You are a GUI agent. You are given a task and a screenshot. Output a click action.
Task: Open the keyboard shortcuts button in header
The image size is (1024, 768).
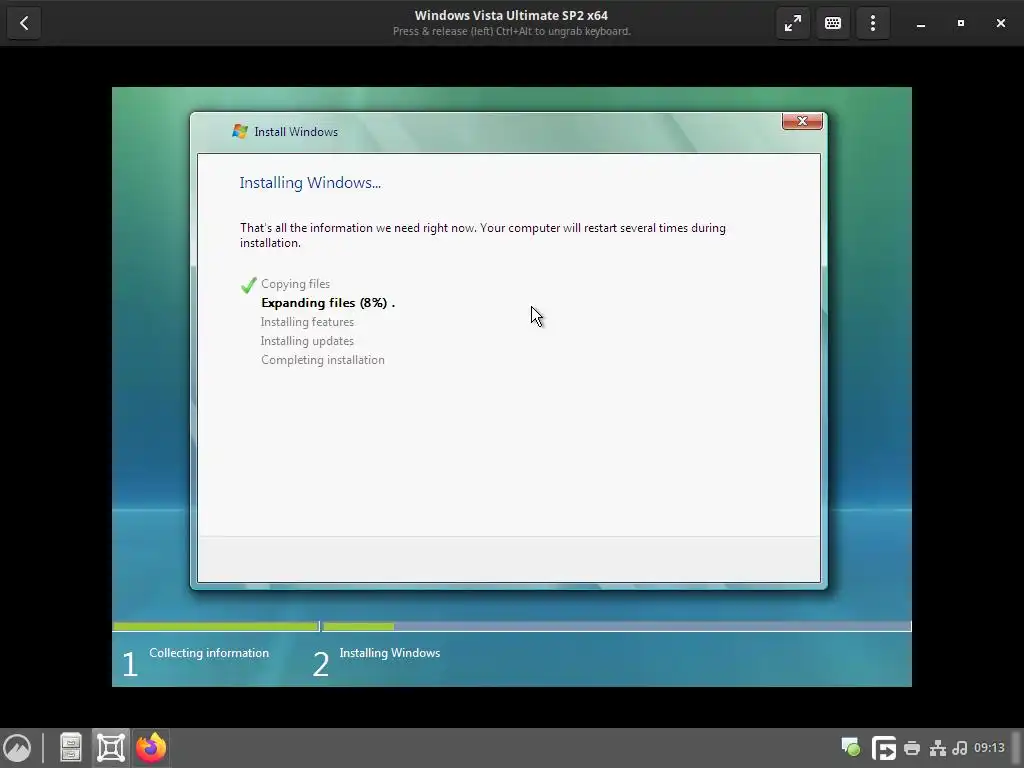(833, 24)
